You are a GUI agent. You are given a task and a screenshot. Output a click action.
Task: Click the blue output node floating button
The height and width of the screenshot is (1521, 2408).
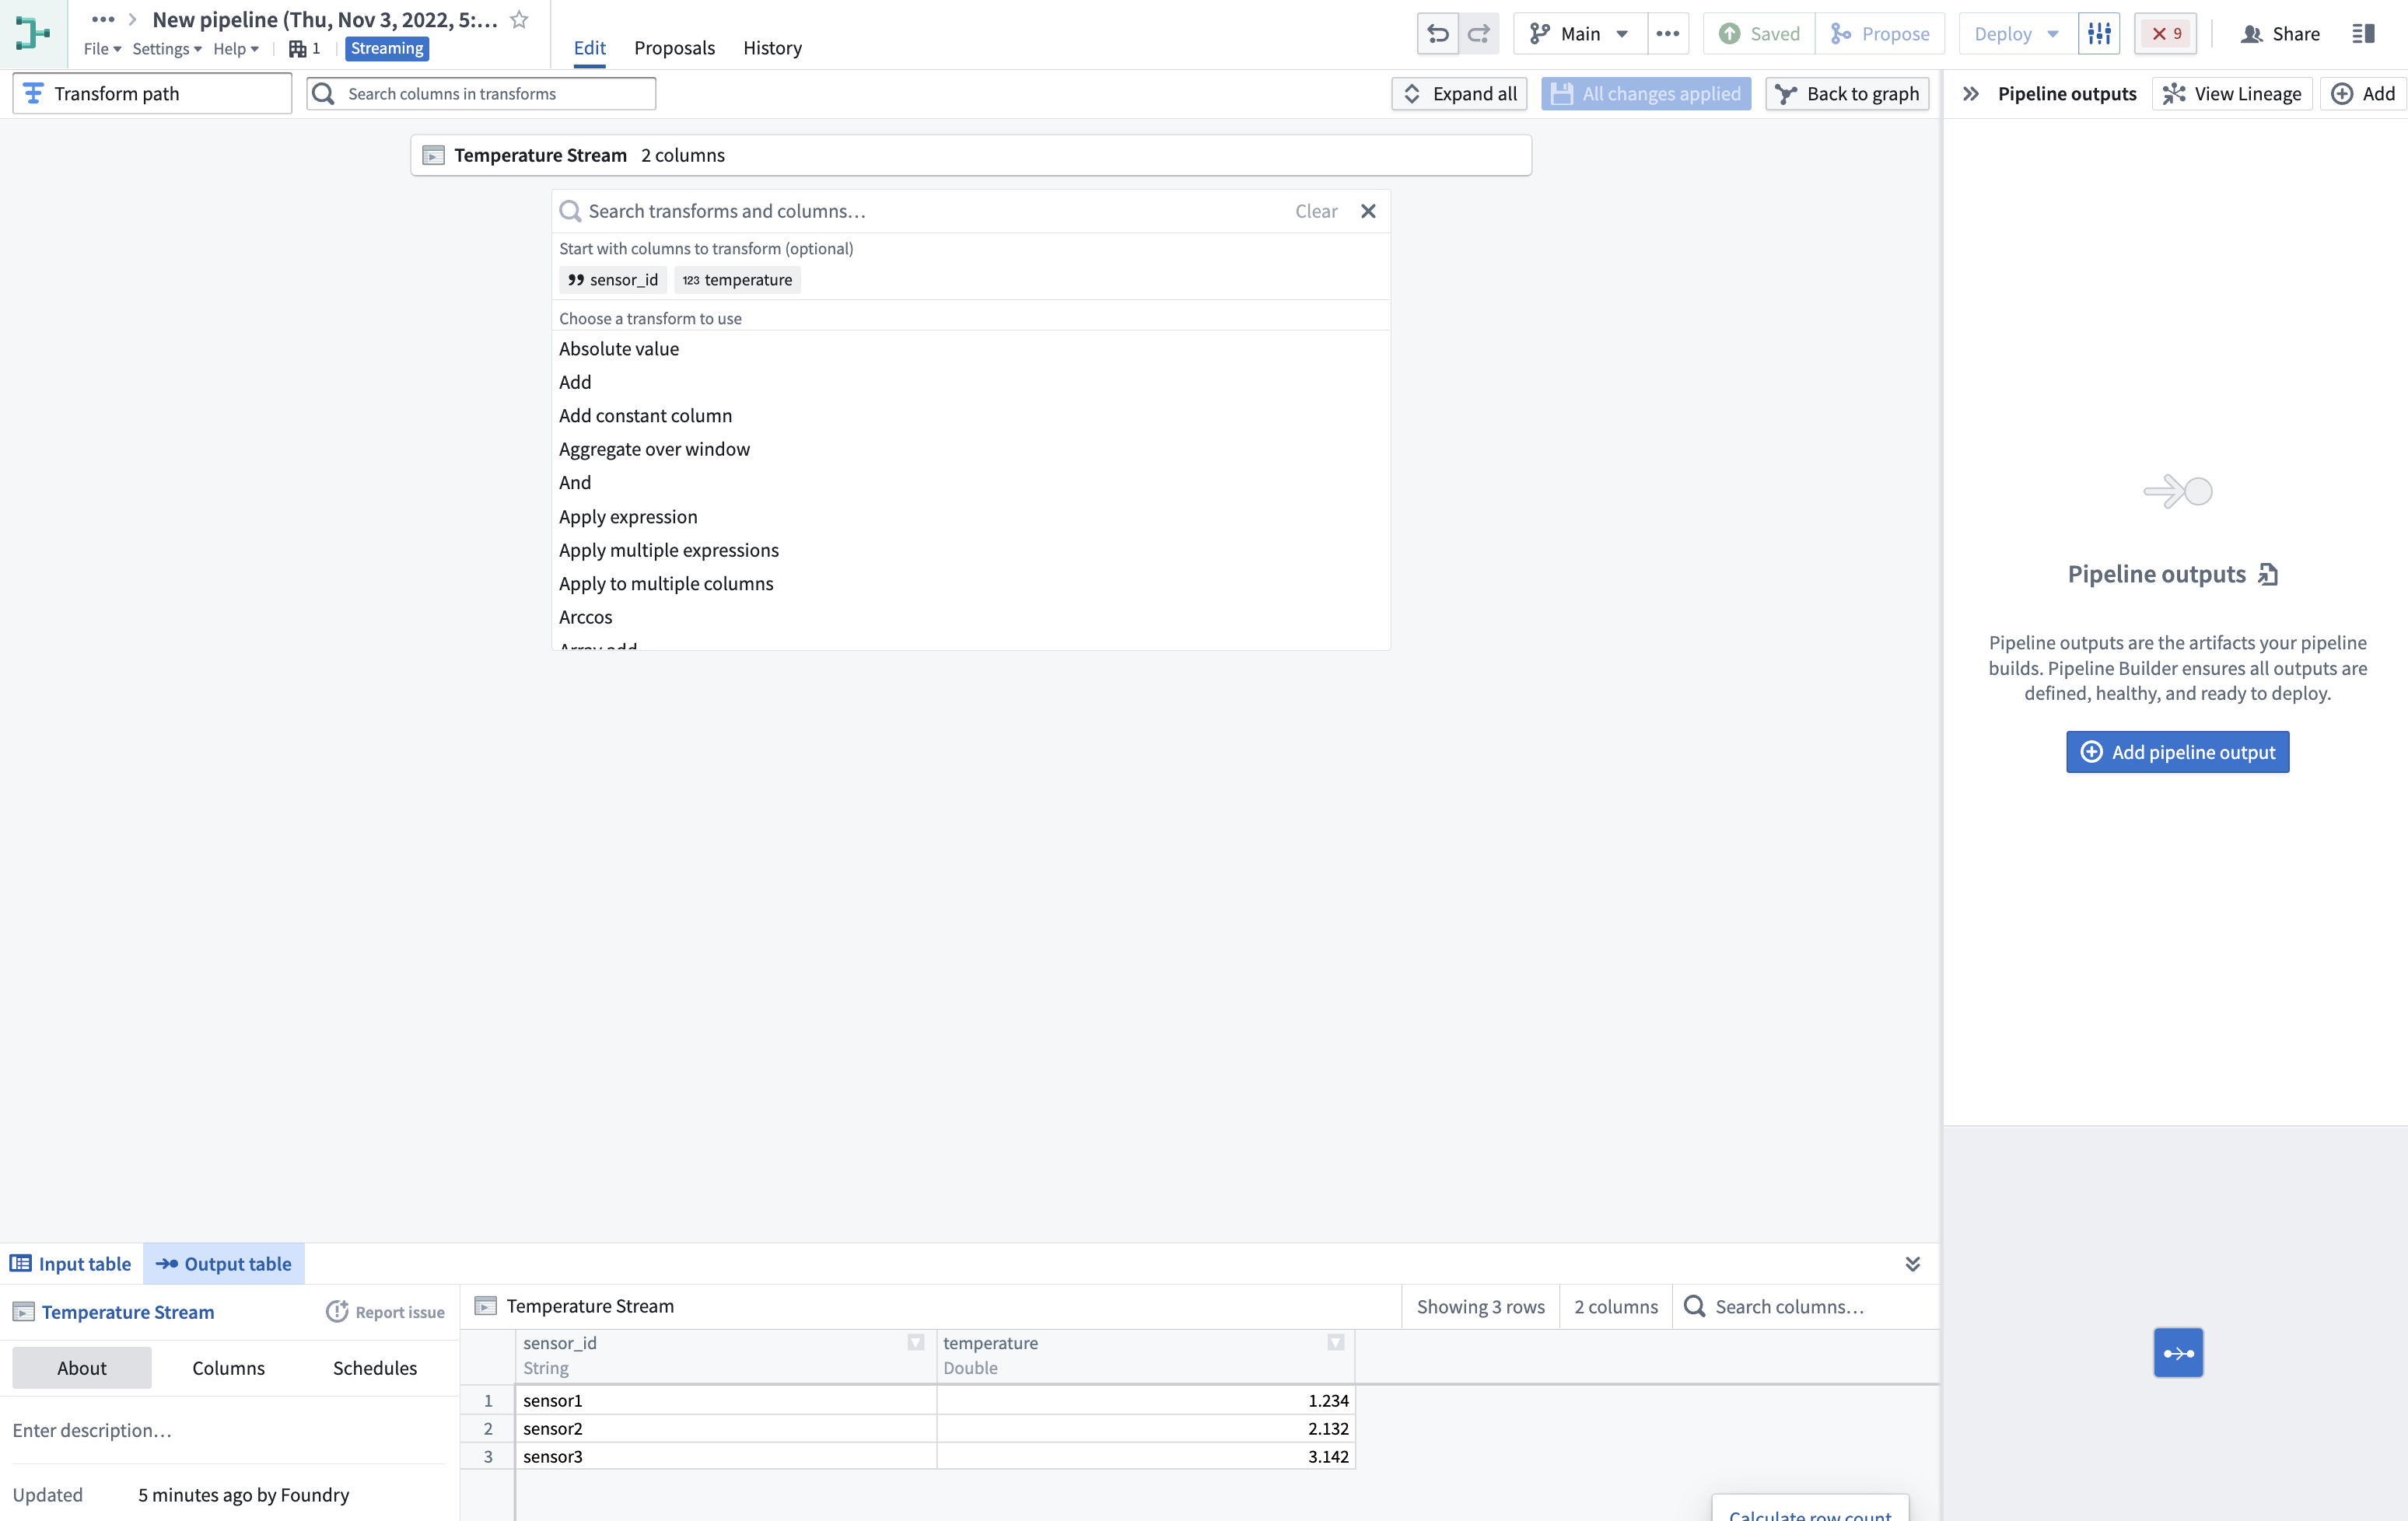pos(2178,1352)
